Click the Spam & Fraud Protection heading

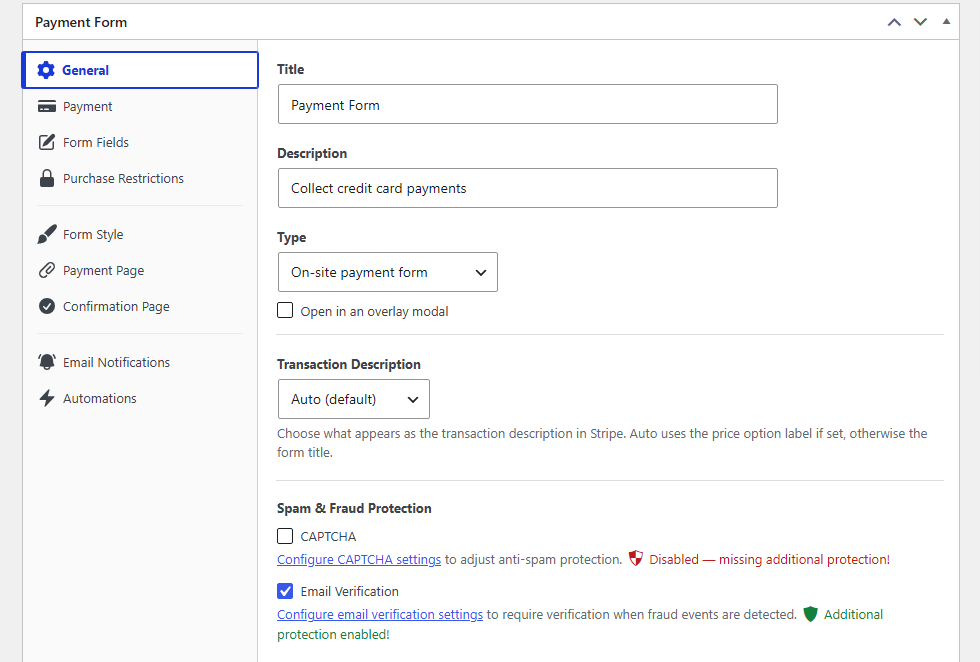coord(354,508)
